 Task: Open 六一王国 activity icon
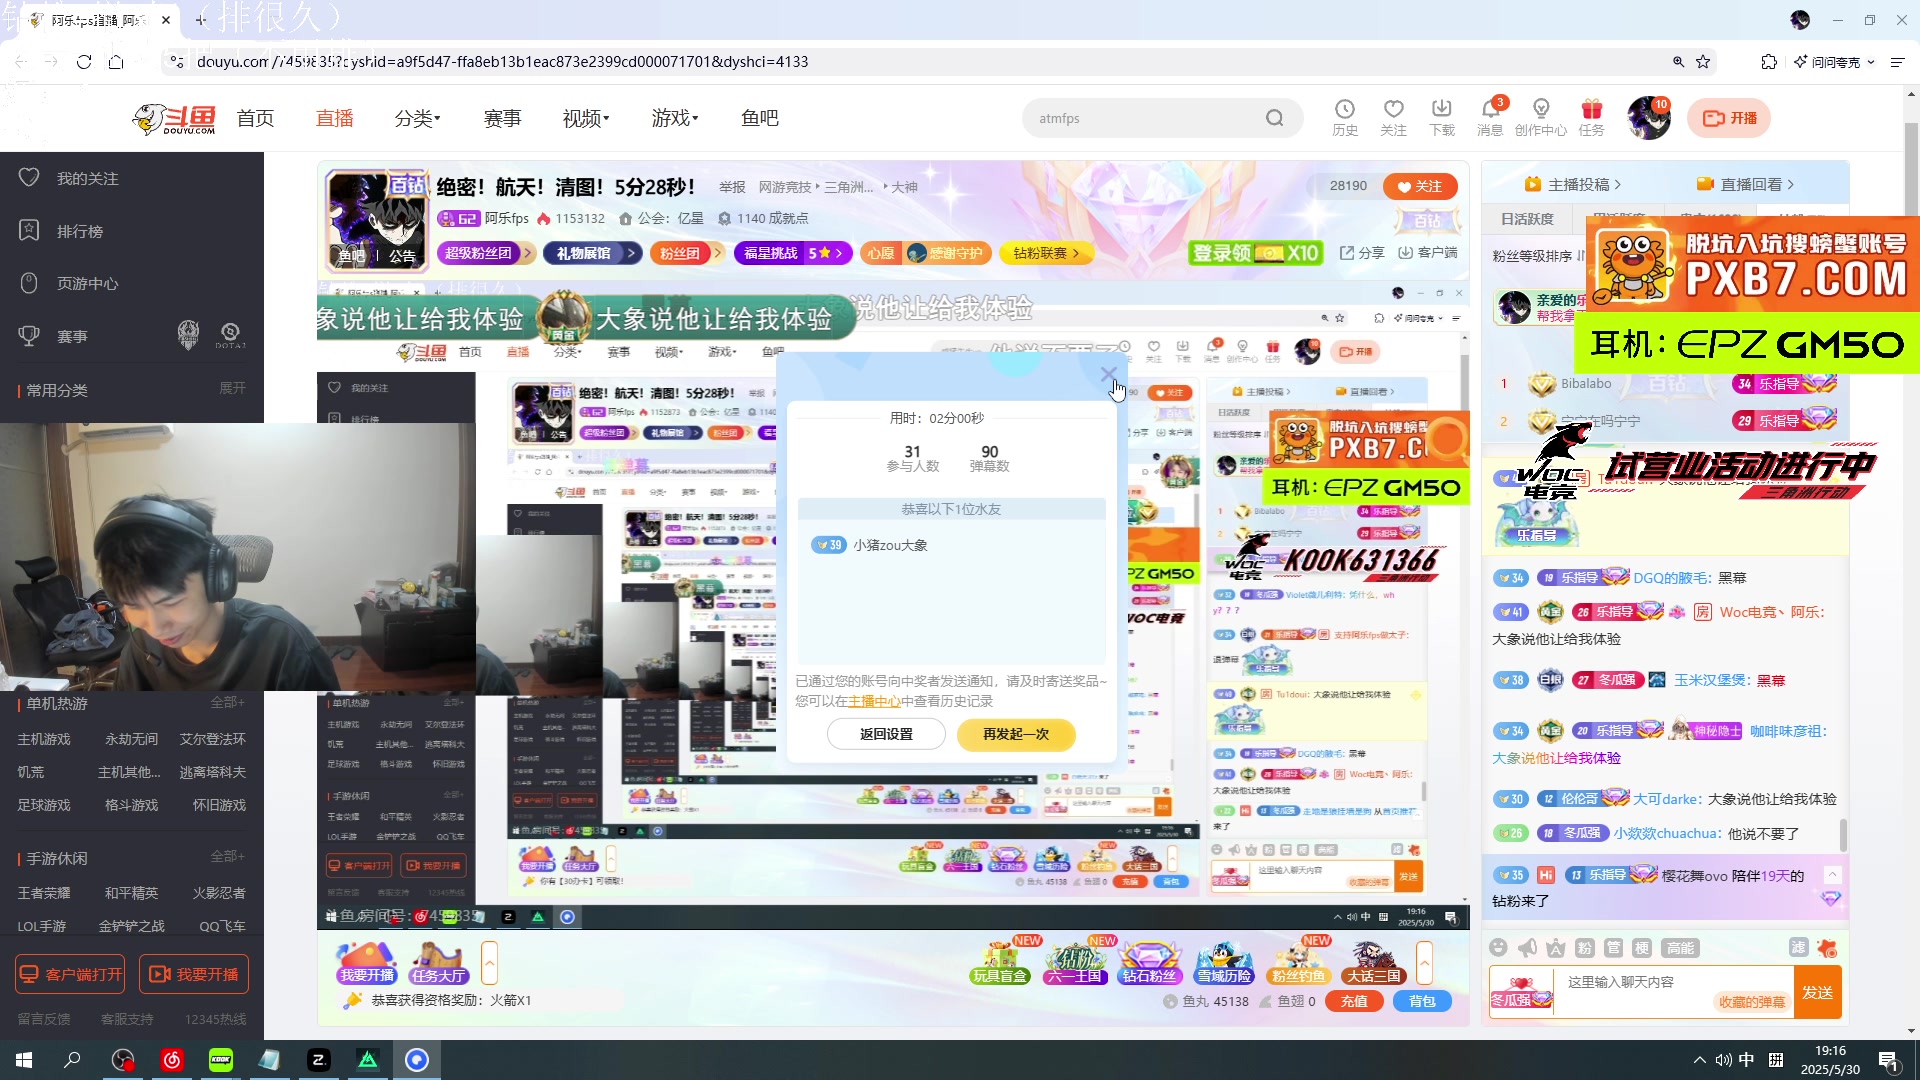(x=1074, y=963)
